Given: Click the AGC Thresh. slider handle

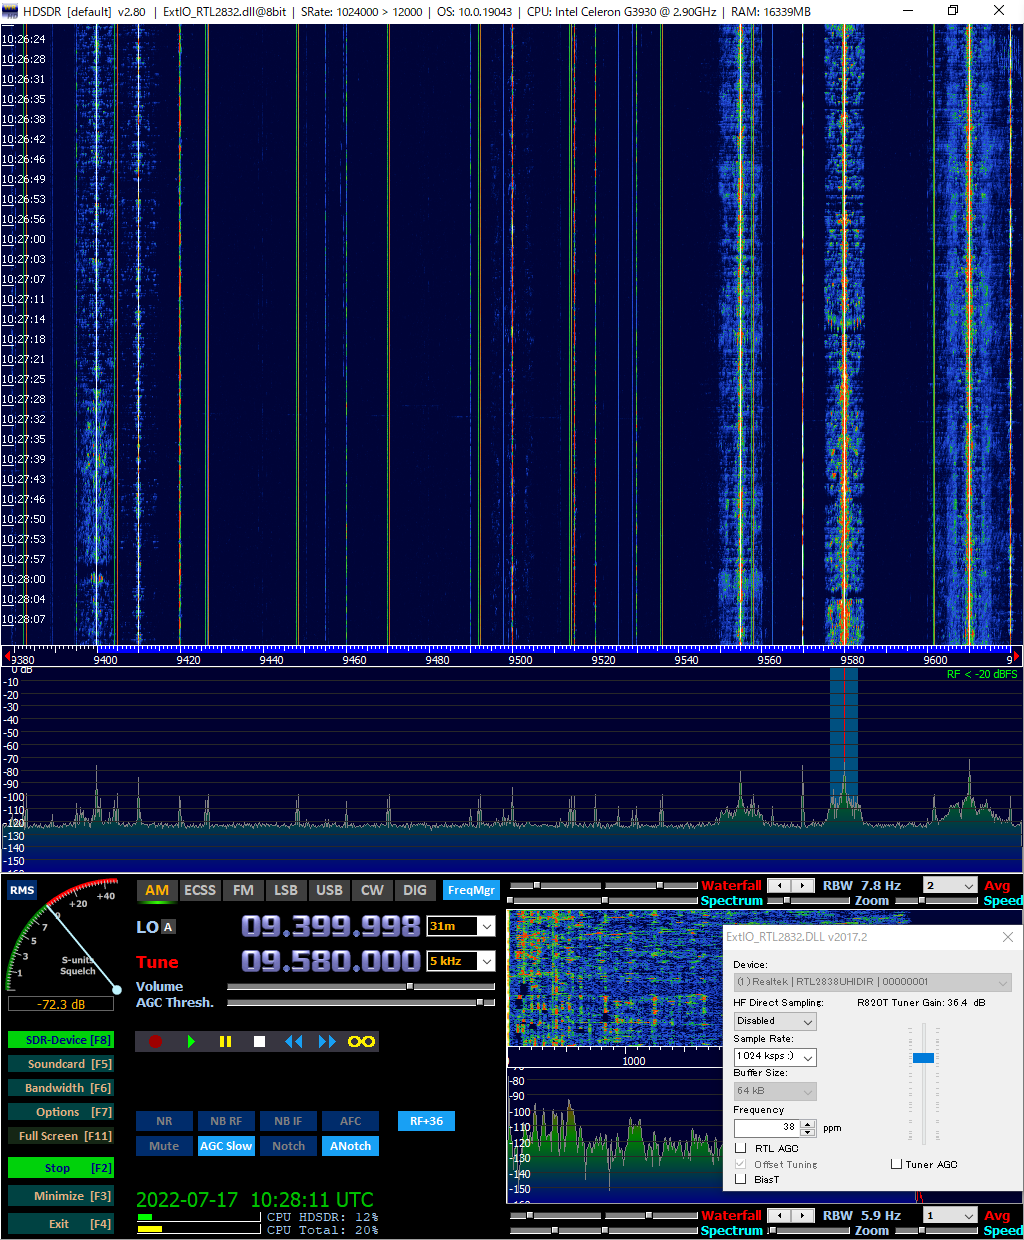Looking at the screenshot, I should [480, 1001].
